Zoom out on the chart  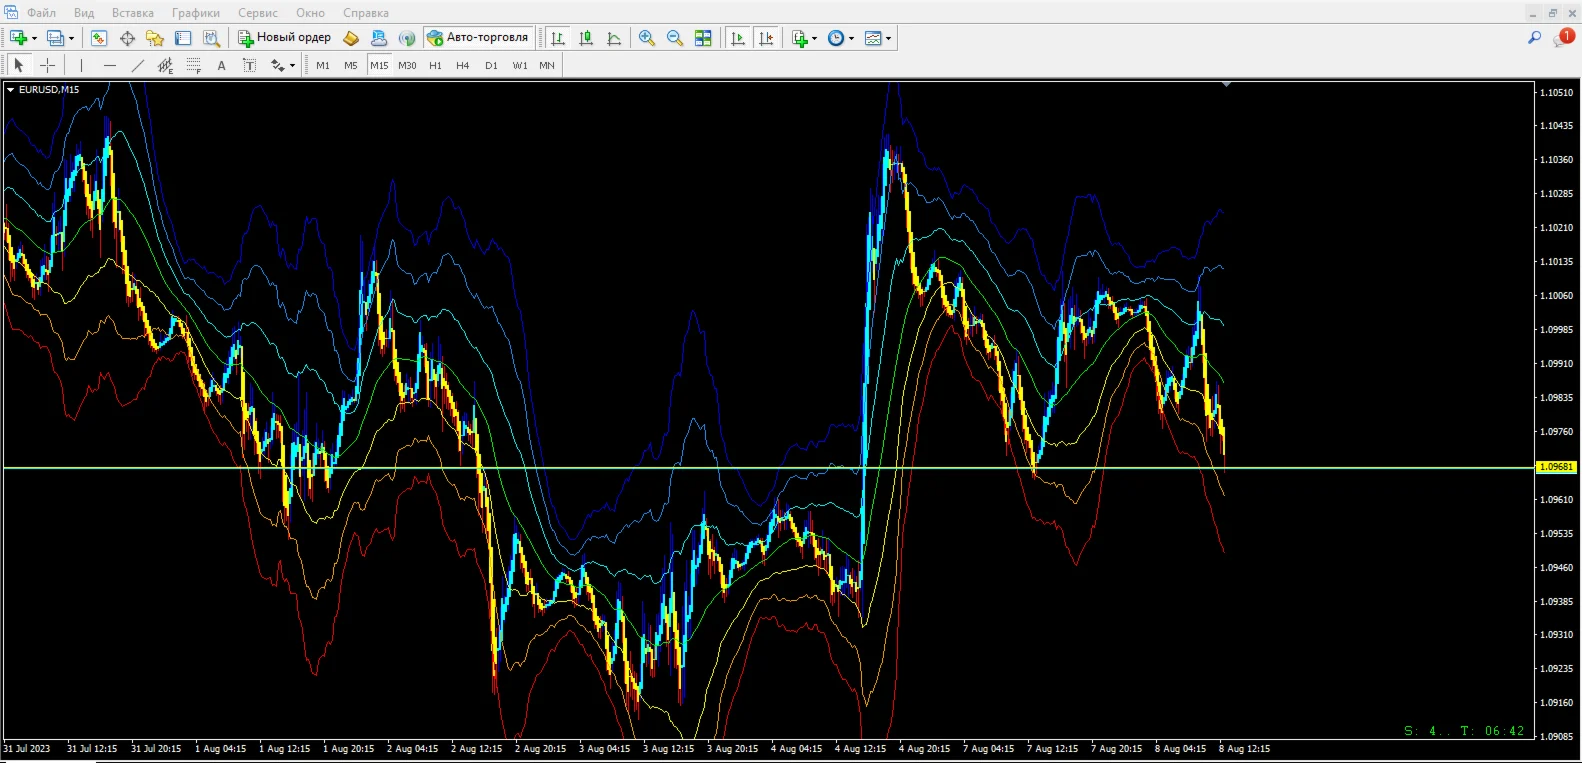[675, 38]
